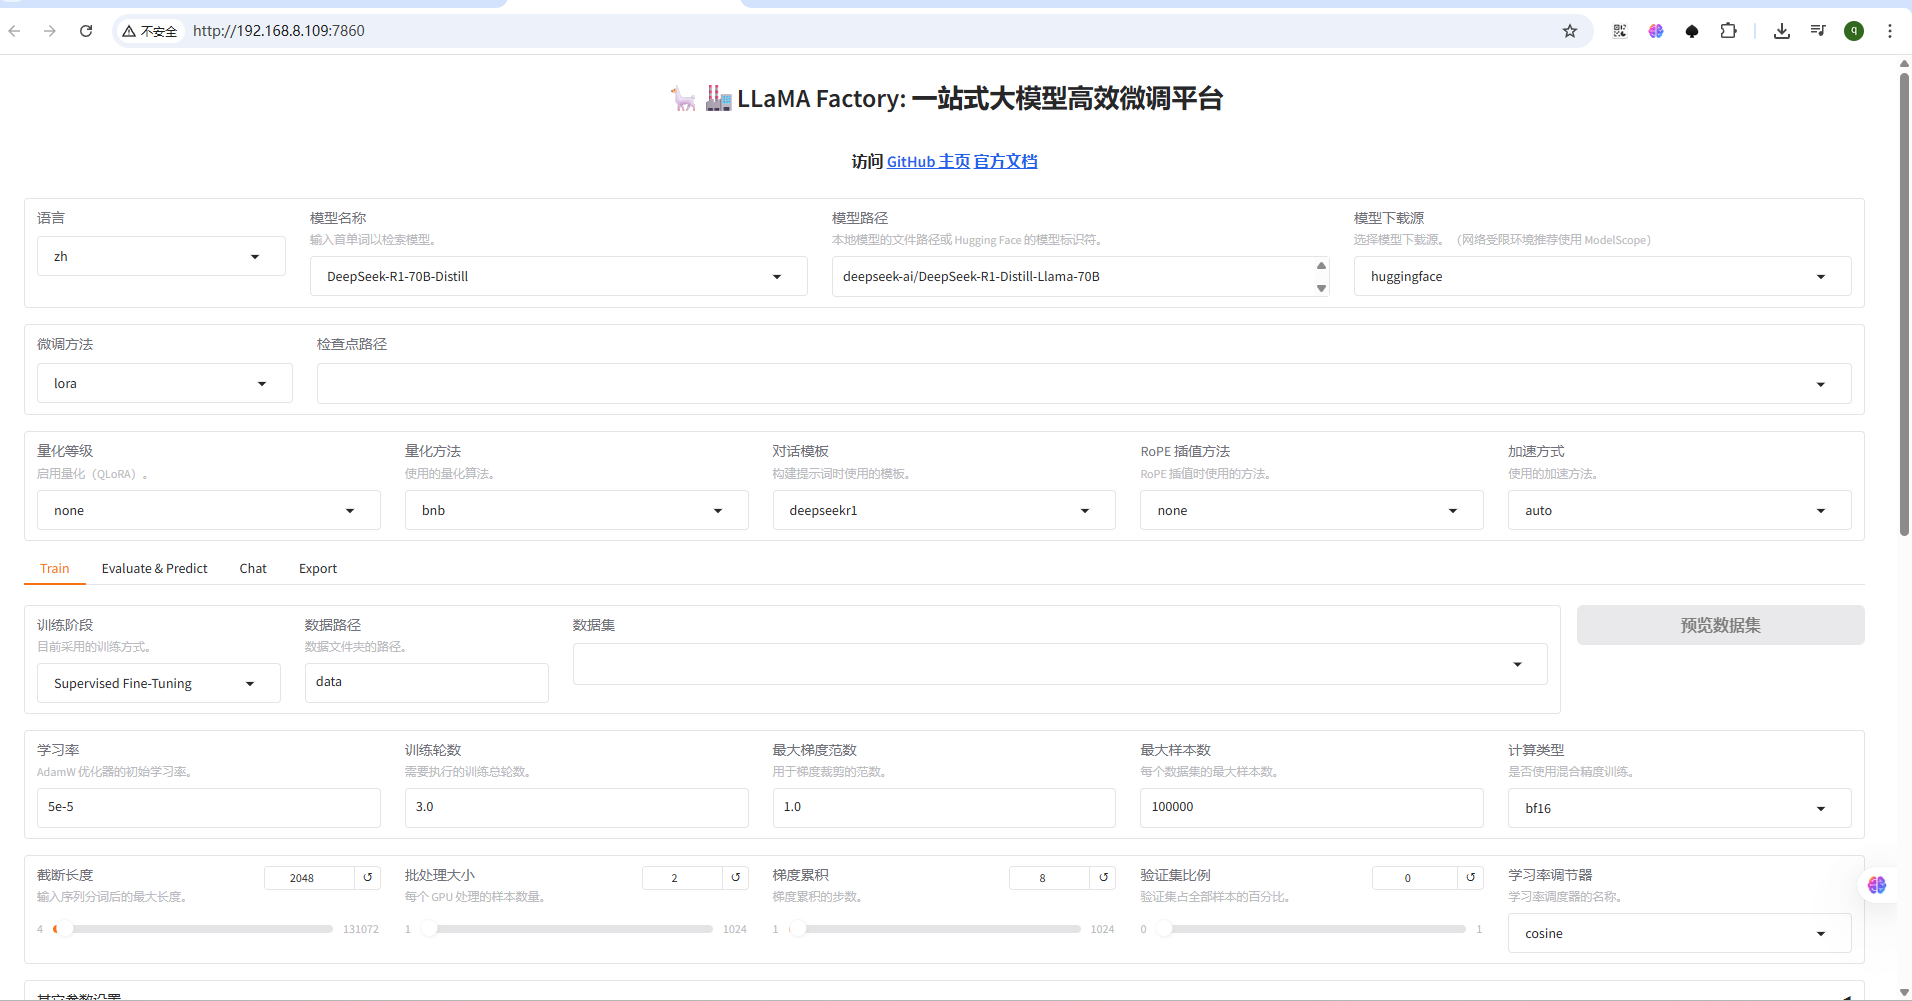
Task: Switch to Evaluate & Predict tab
Action: [x=154, y=568]
